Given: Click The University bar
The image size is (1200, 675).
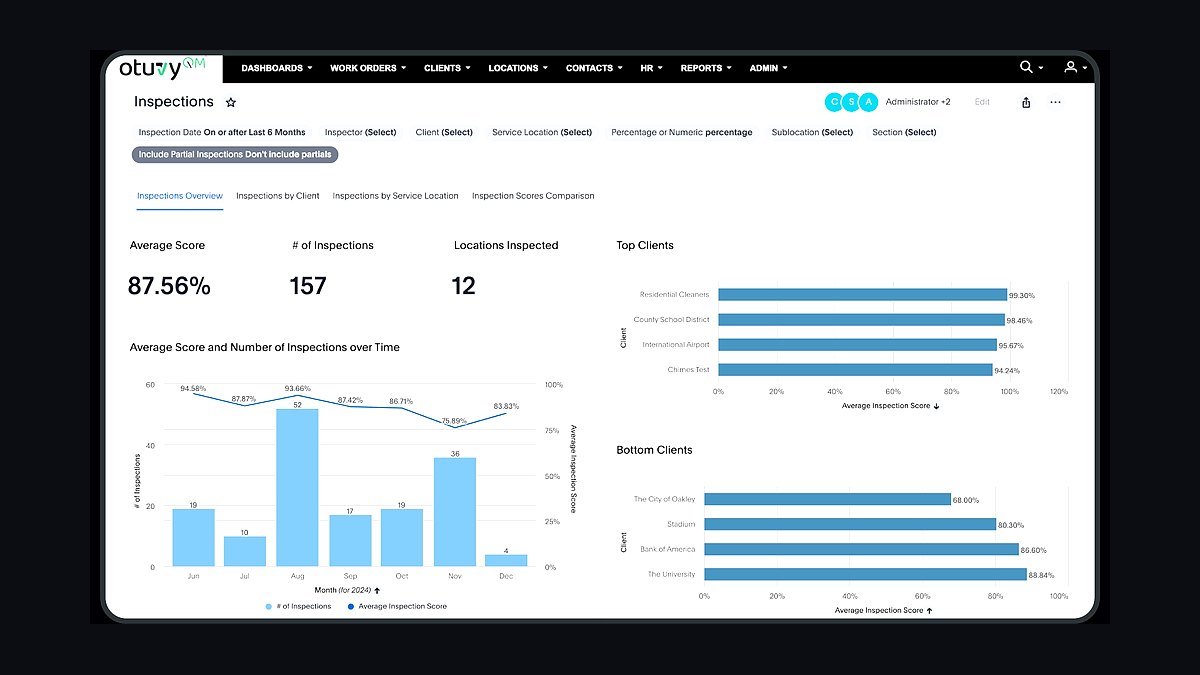Looking at the screenshot, I should (x=865, y=574).
